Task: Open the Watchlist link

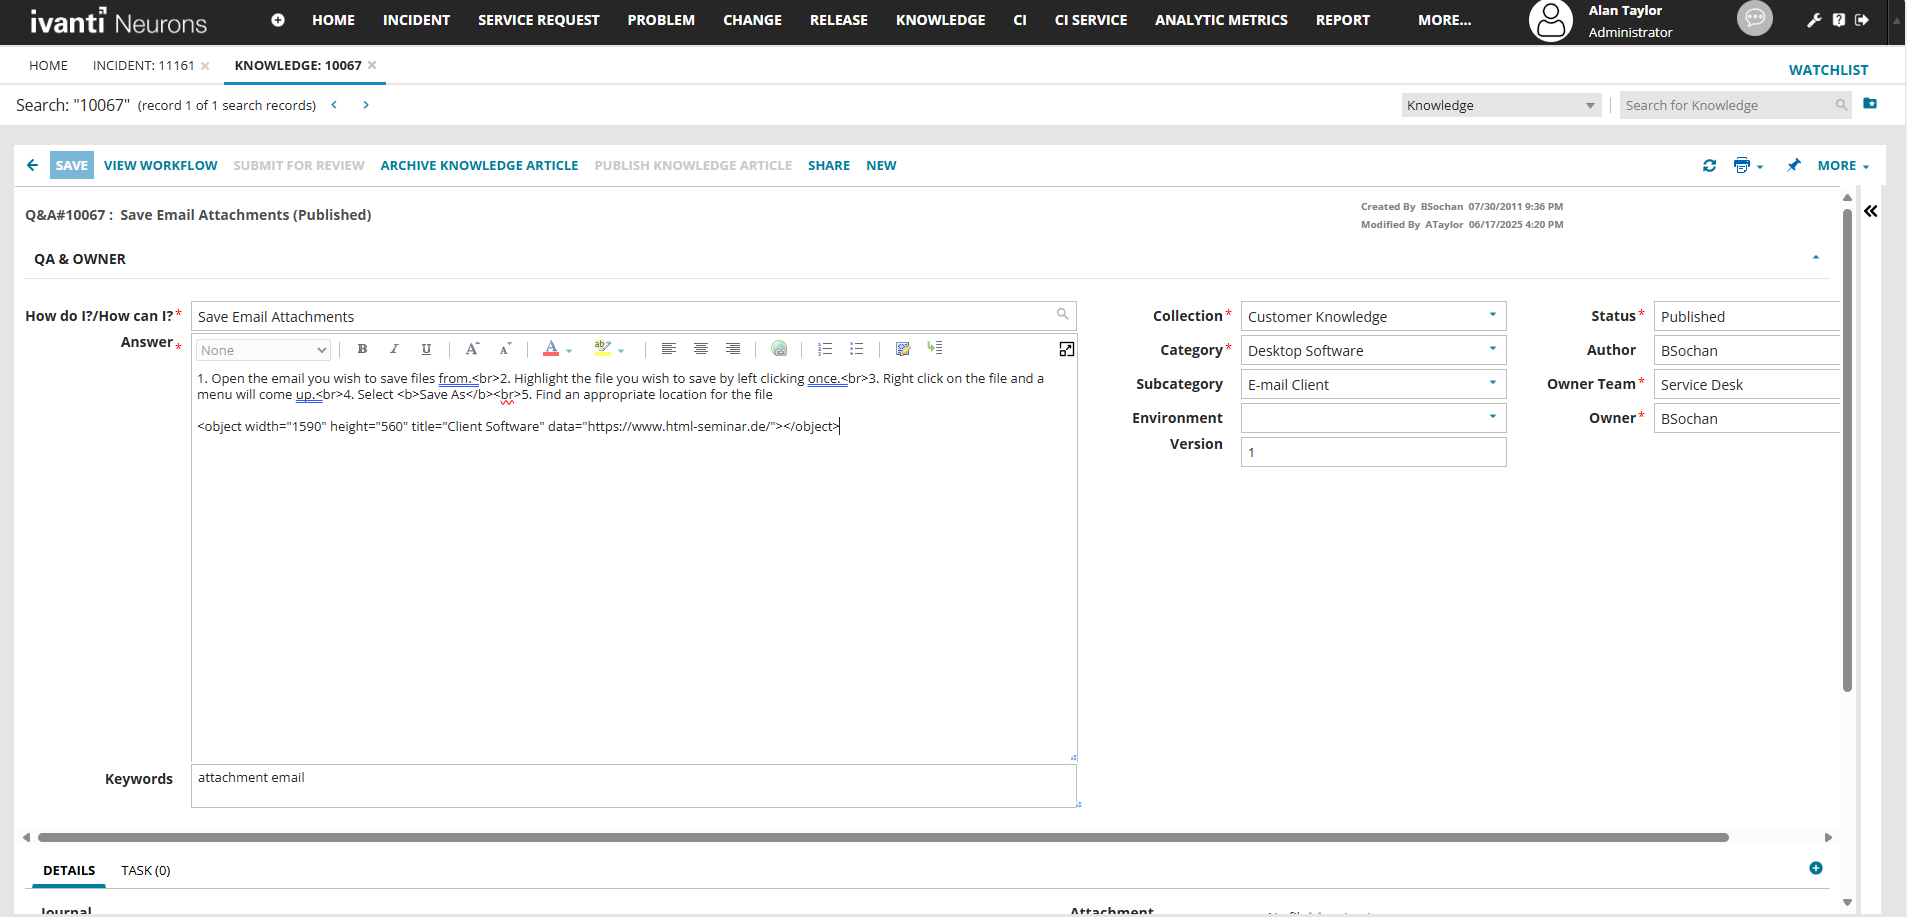Action: click(x=1828, y=70)
